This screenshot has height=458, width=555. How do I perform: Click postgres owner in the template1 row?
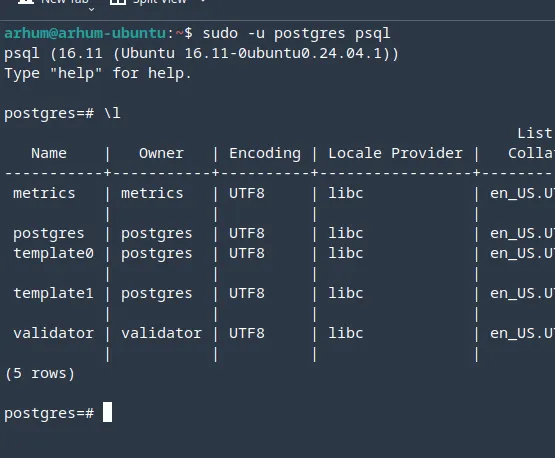[x=157, y=294]
